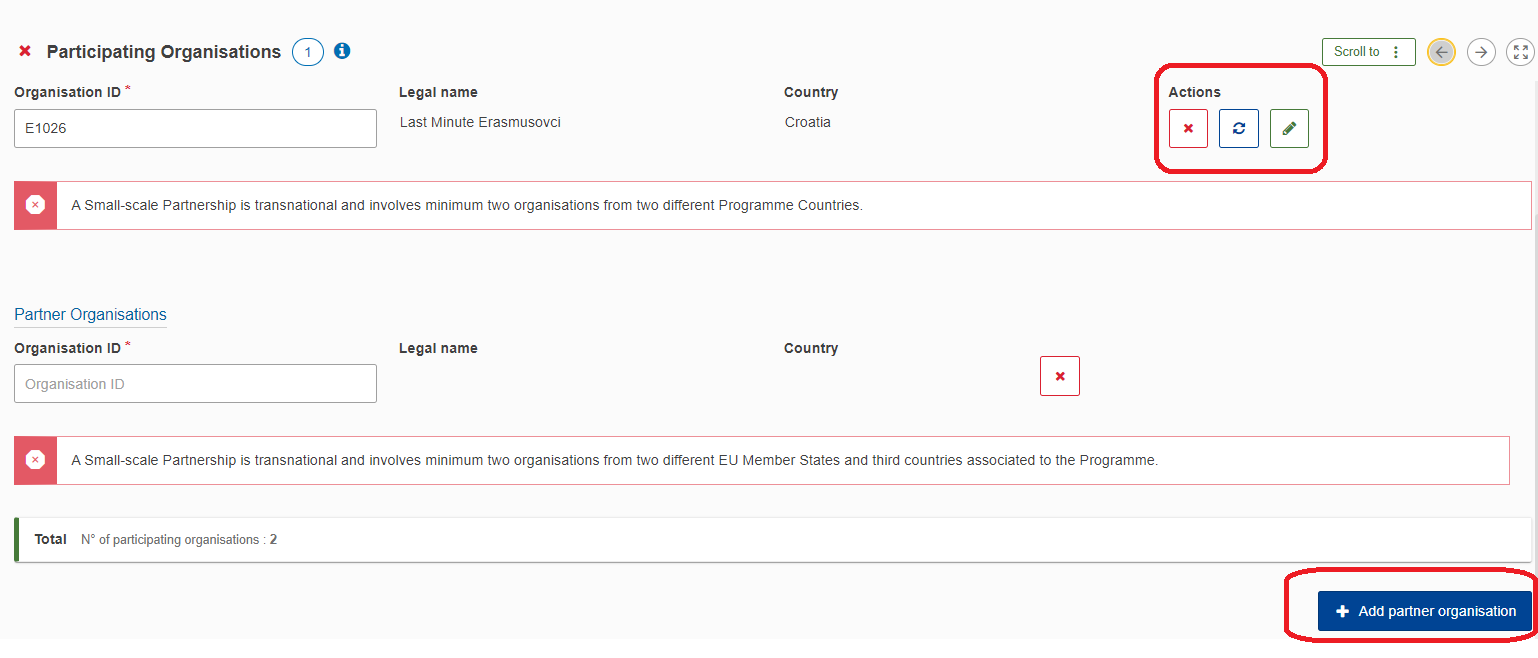Viewport: 1538px width, 658px height.
Task: Remove the empty partner organisation row
Action: [1059, 376]
